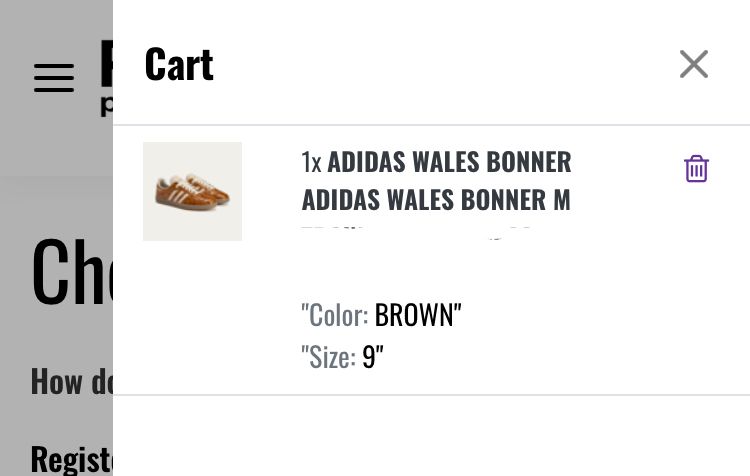Select the Color: BROWN attribute text
Image resolution: width=750 pixels, height=476 pixels.
point(381,315)
